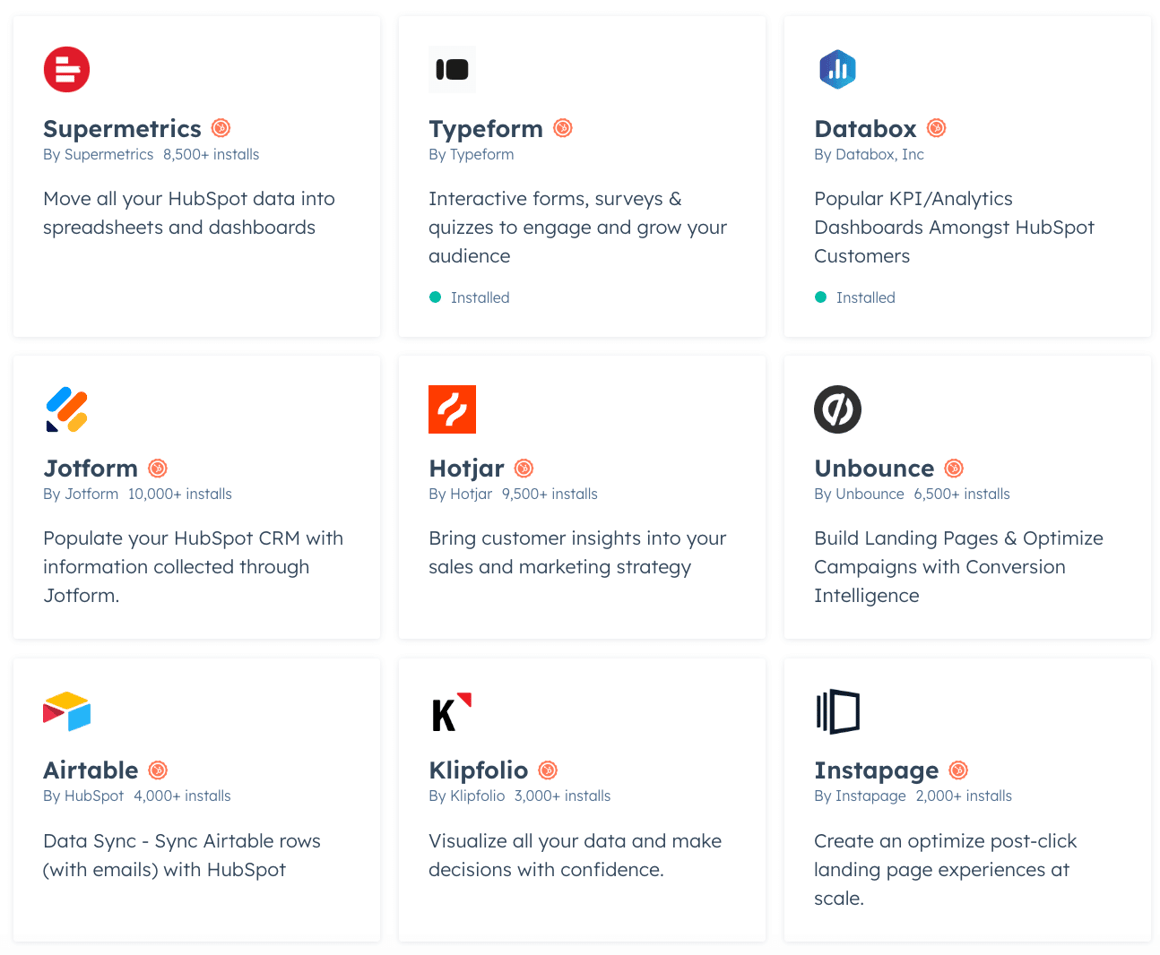Open the Typeform app listing
The image size is (1160, 955).
(x=486, y=129)
